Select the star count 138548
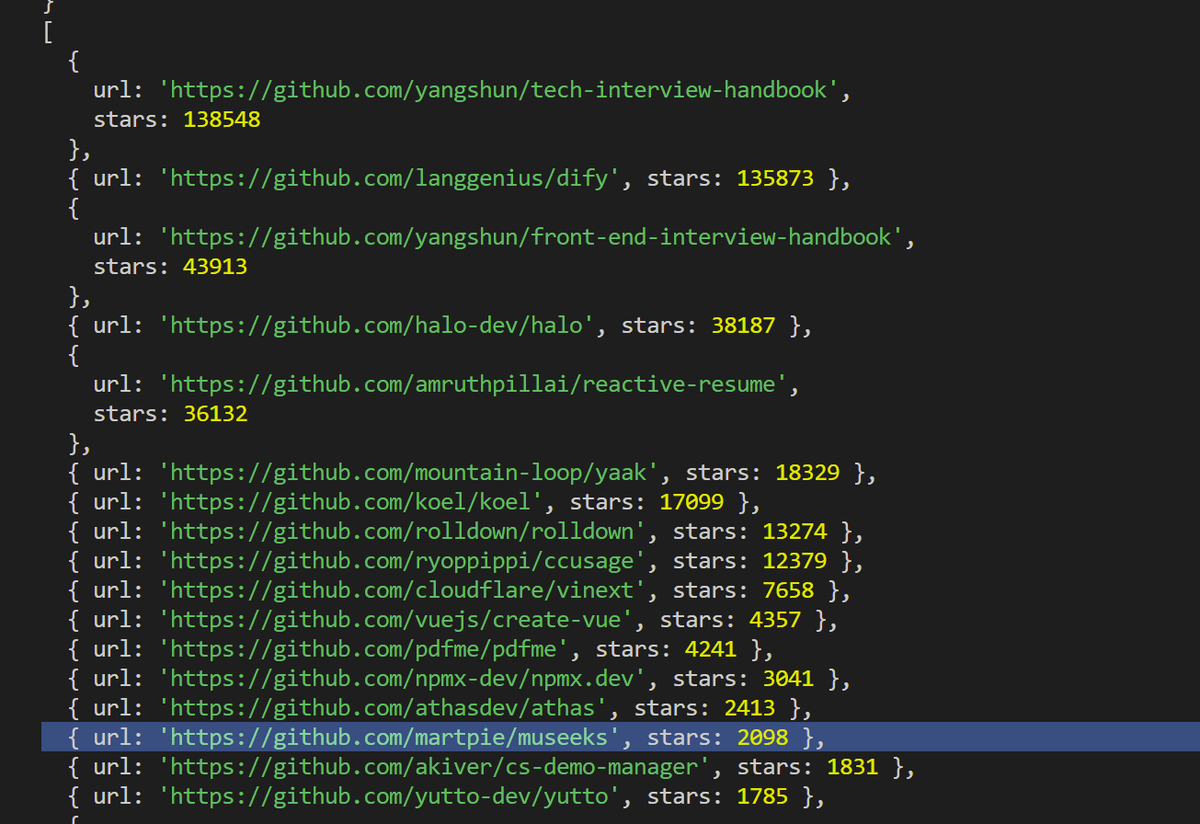Viewport: 1200px width, 824px height. coord(222,120)
